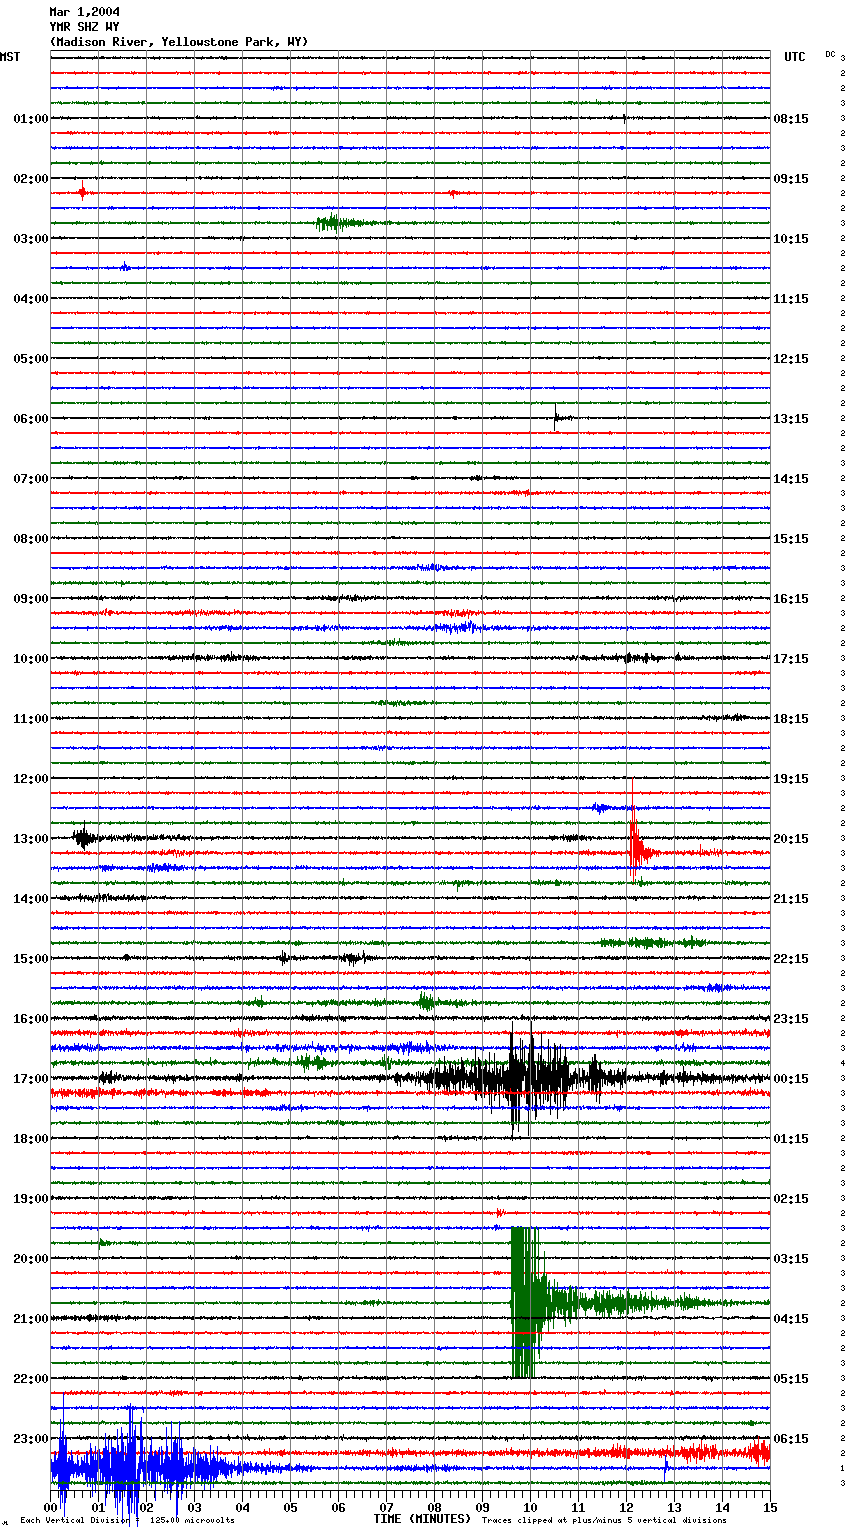Click 'Traces clipped at plus/minus 5 vertical divisions' note
The height and width of the screenshot is (1534, 850).
604,1520
